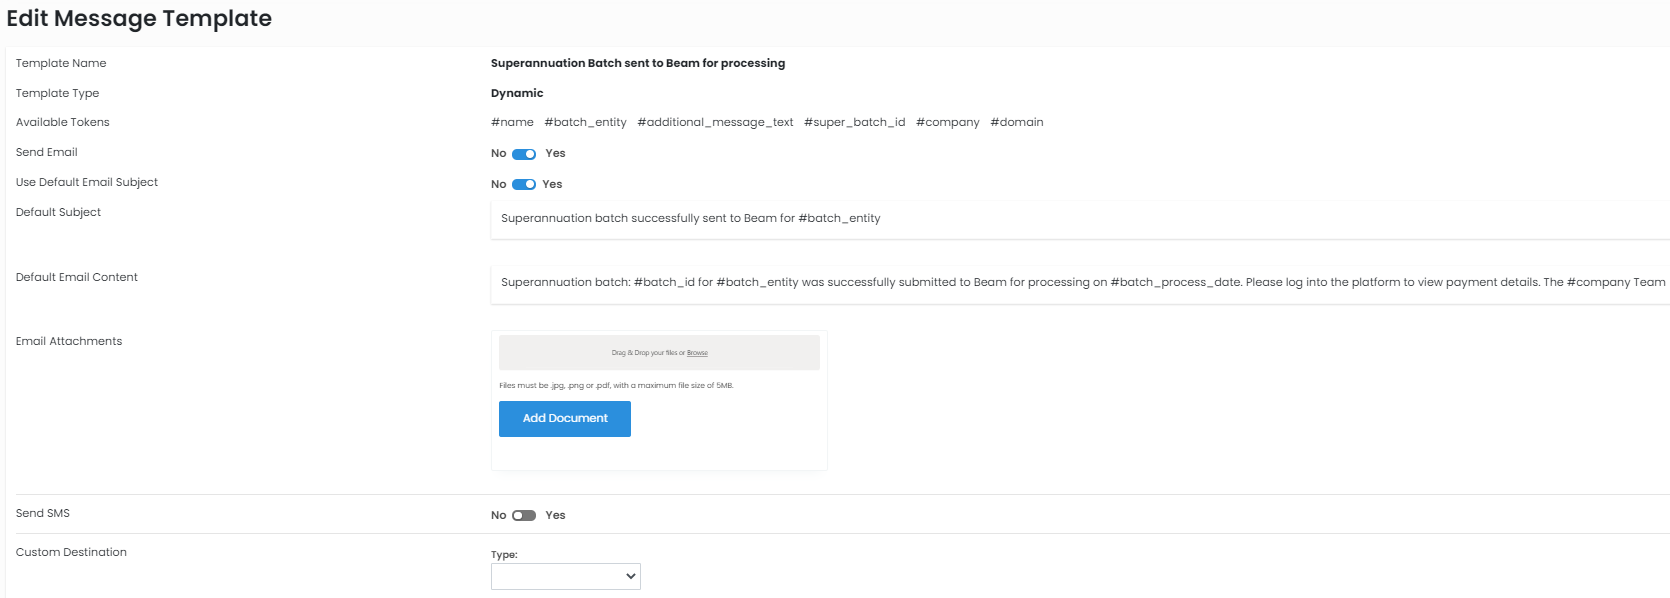
Task: Select the #batch_entity token in Available Tokens
Action: pyautogui.click(x=585, y=123)
